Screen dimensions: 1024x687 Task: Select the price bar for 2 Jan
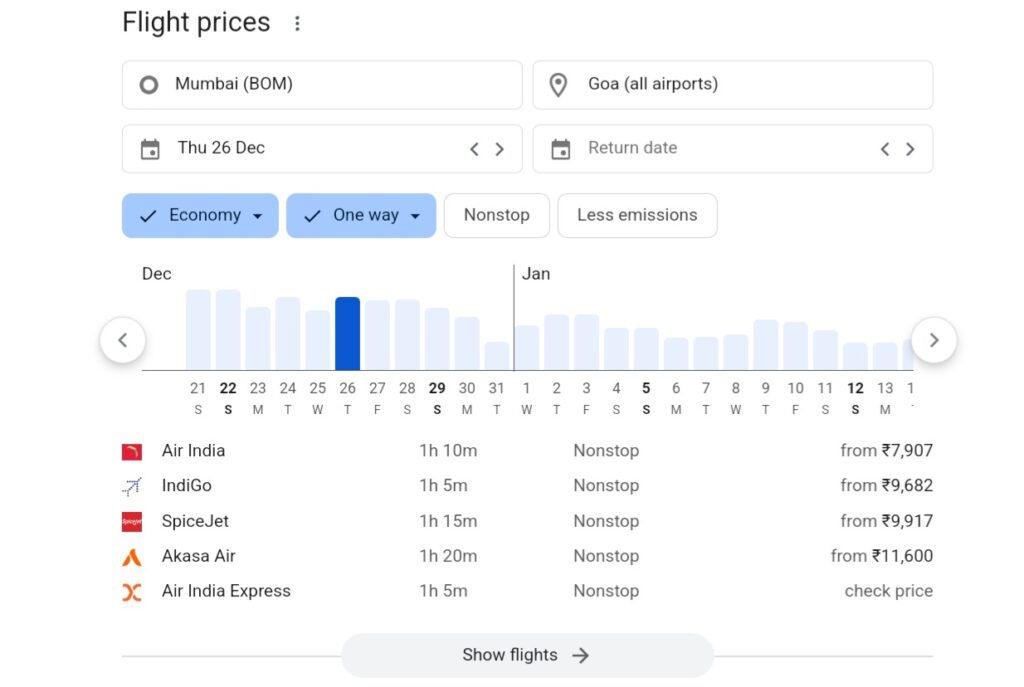click(556, 343)
